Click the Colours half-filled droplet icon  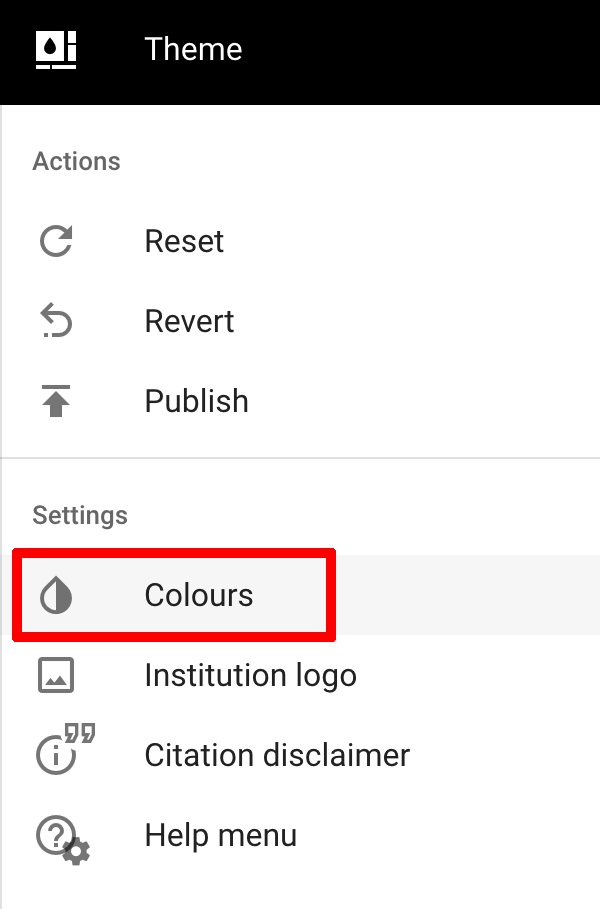[x=56, y=595]
